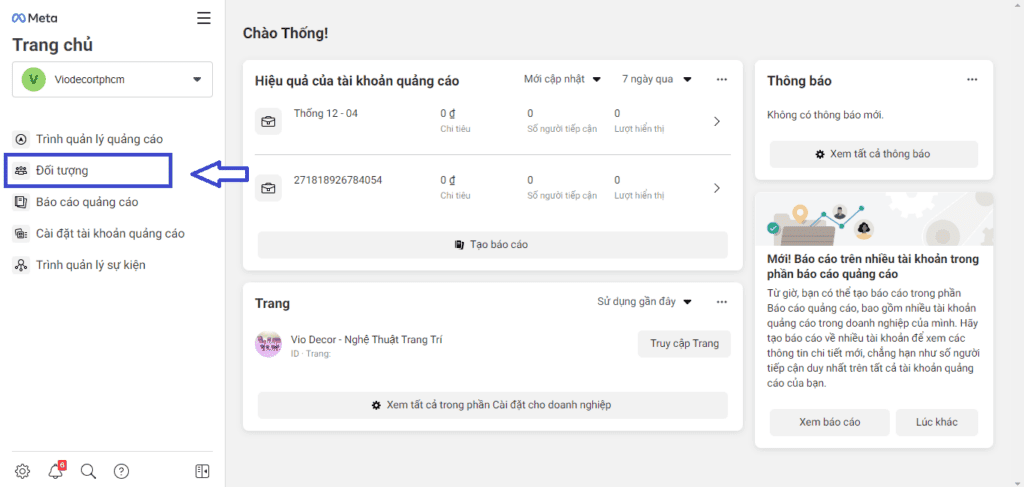Open settings gear icon in sidebar footer

point(22,471)
